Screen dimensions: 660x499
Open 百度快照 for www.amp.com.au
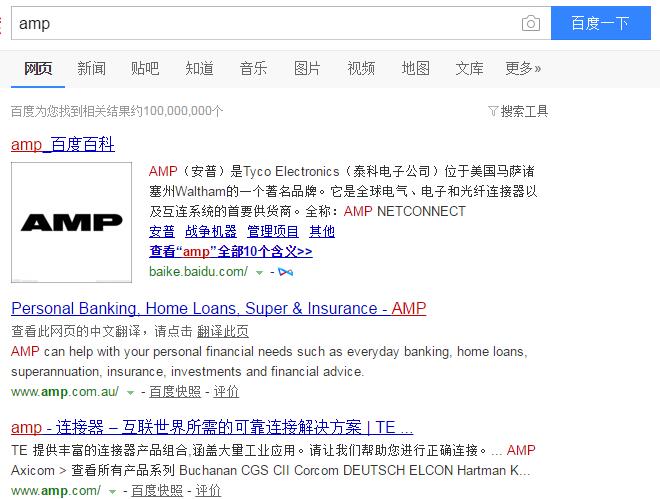(175, 392)
